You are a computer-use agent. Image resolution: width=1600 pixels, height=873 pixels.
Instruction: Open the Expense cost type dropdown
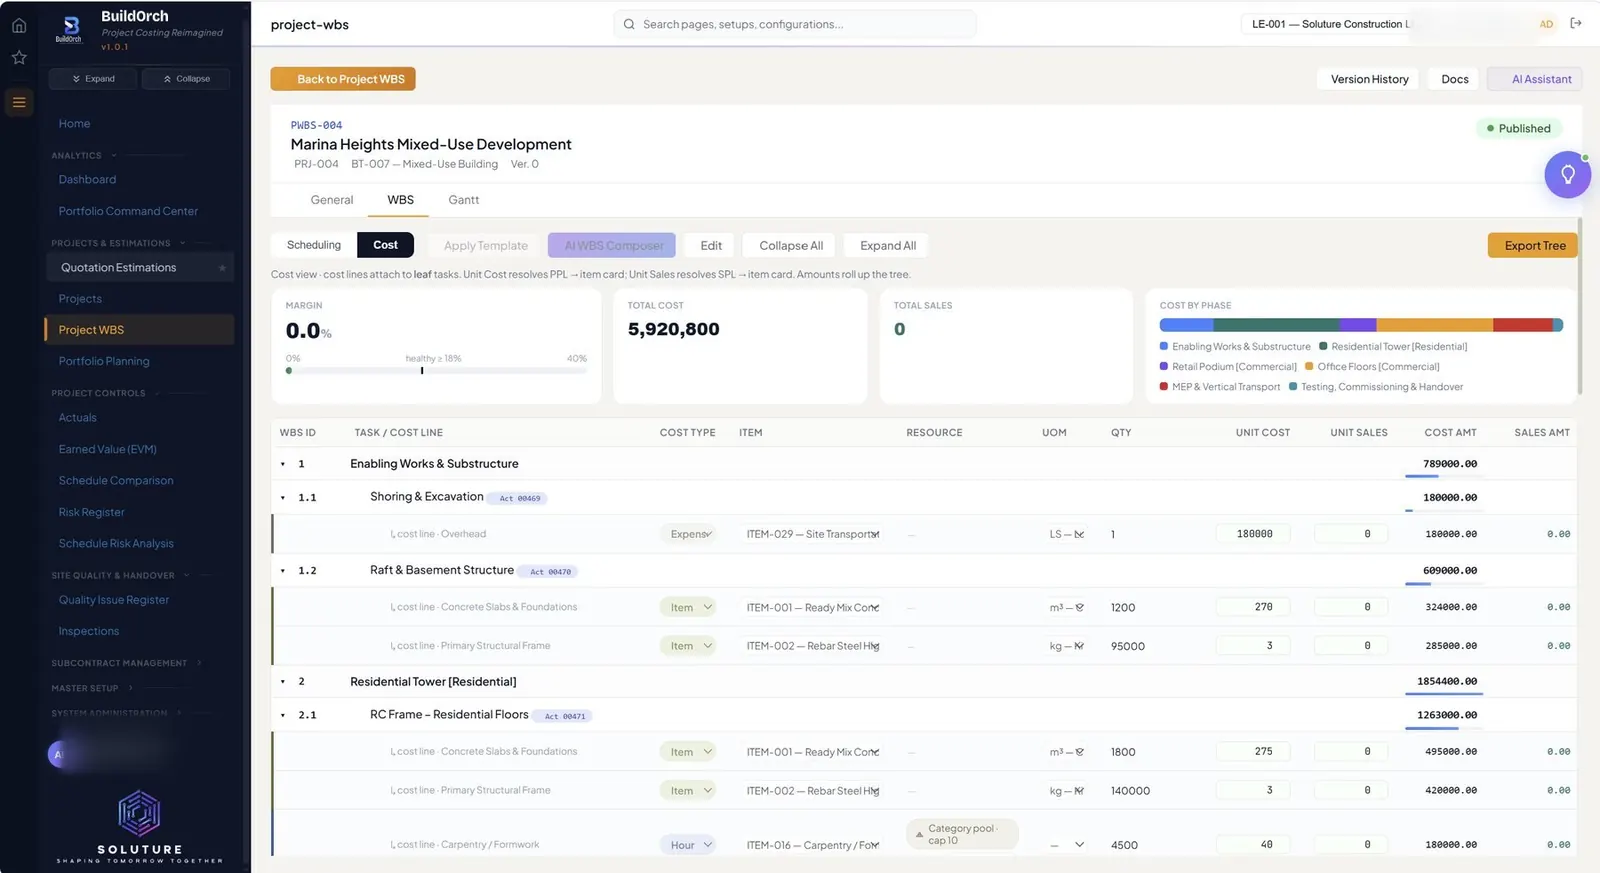point(688,534)
